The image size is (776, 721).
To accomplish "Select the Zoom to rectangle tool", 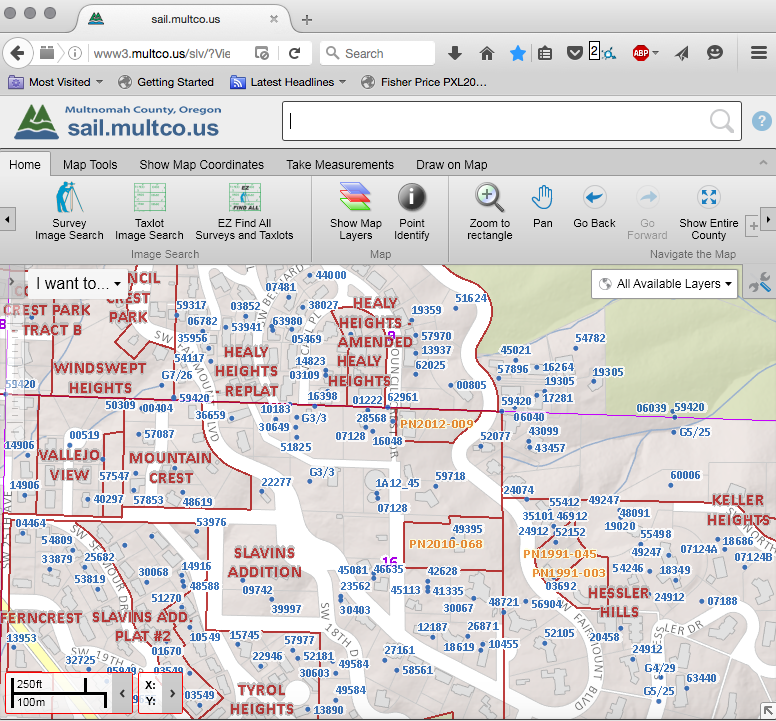I will point(489,211).
